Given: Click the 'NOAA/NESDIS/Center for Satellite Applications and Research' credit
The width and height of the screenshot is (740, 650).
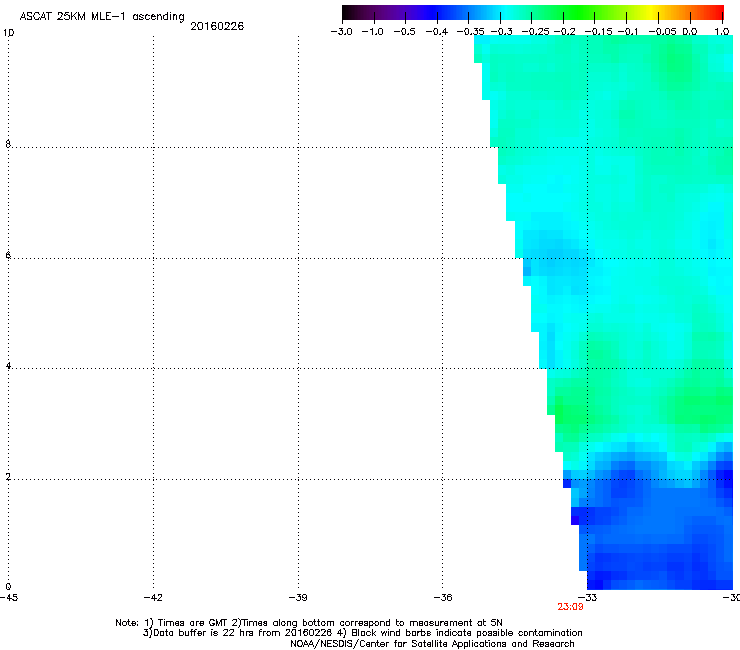Looking at the screenshot, I should [432, 644].
